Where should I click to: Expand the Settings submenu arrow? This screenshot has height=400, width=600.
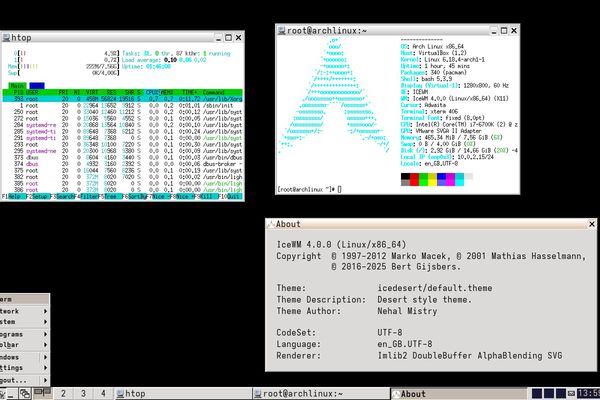coord(46,368)
